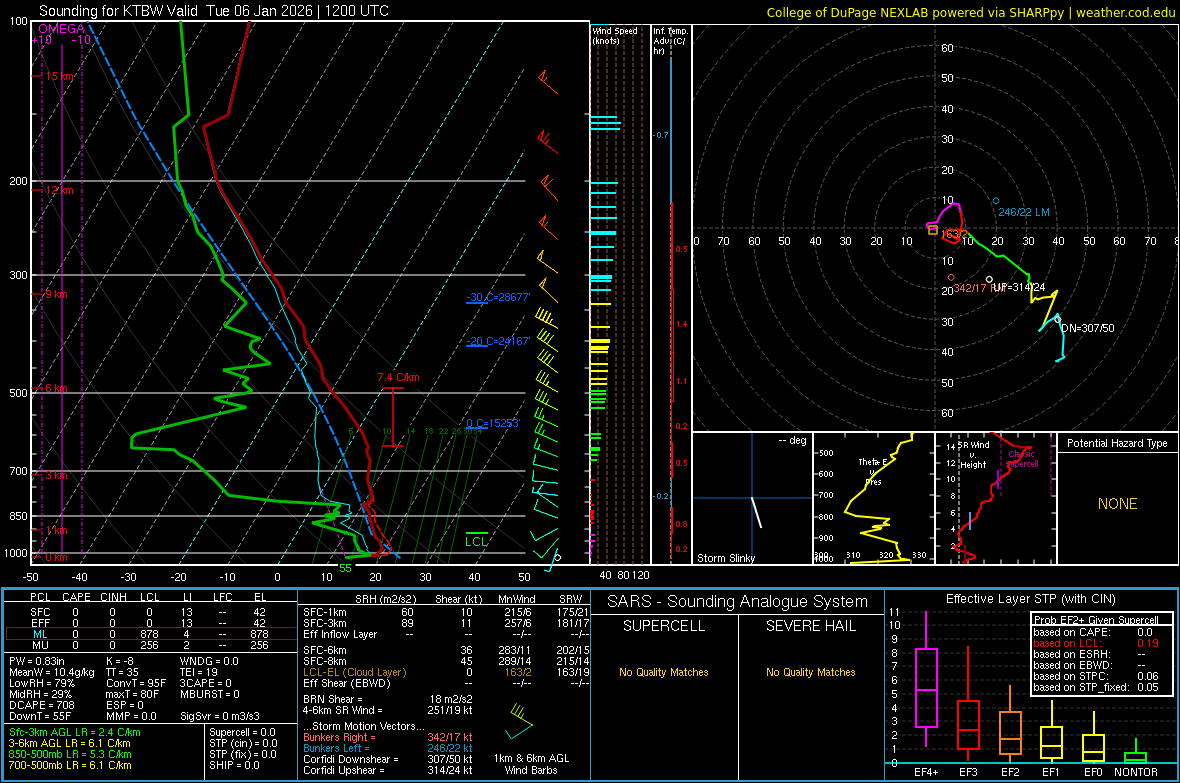Select the 'LCL-EL (Cloud Layer)' row
The image size is (1180, 783).
(446, 672)
